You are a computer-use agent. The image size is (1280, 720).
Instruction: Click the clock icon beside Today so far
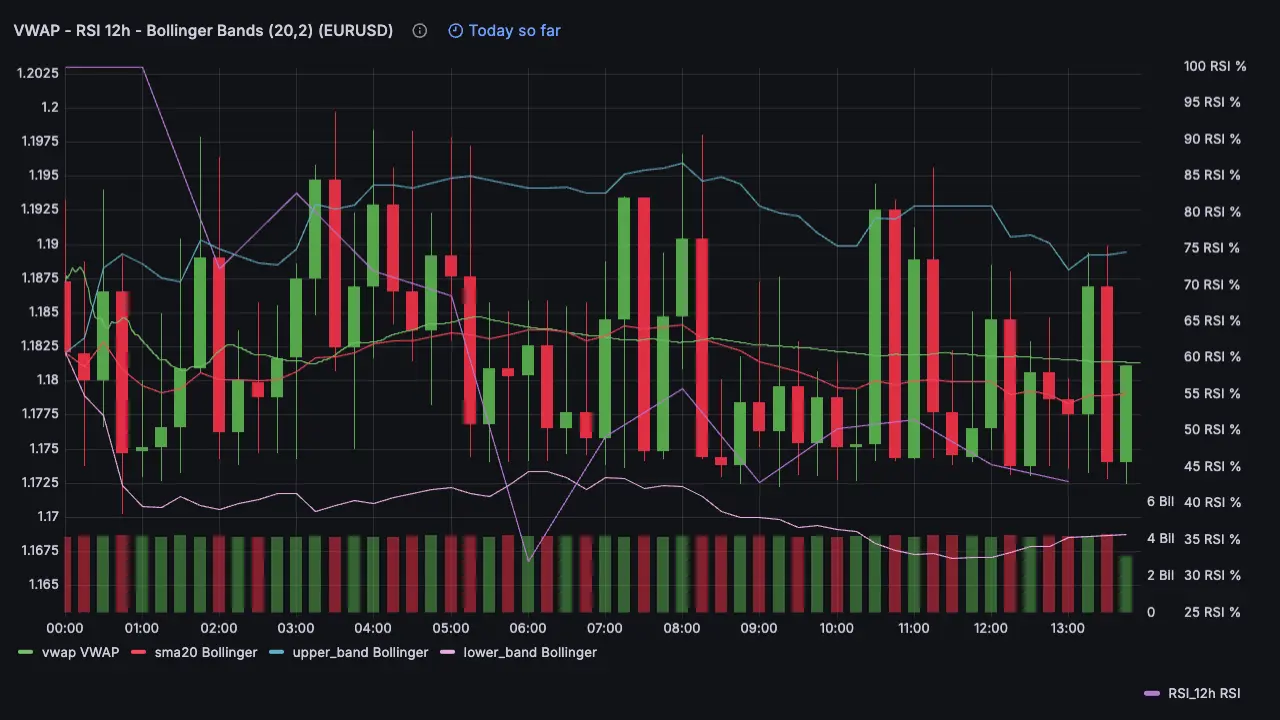pos(456,30)
